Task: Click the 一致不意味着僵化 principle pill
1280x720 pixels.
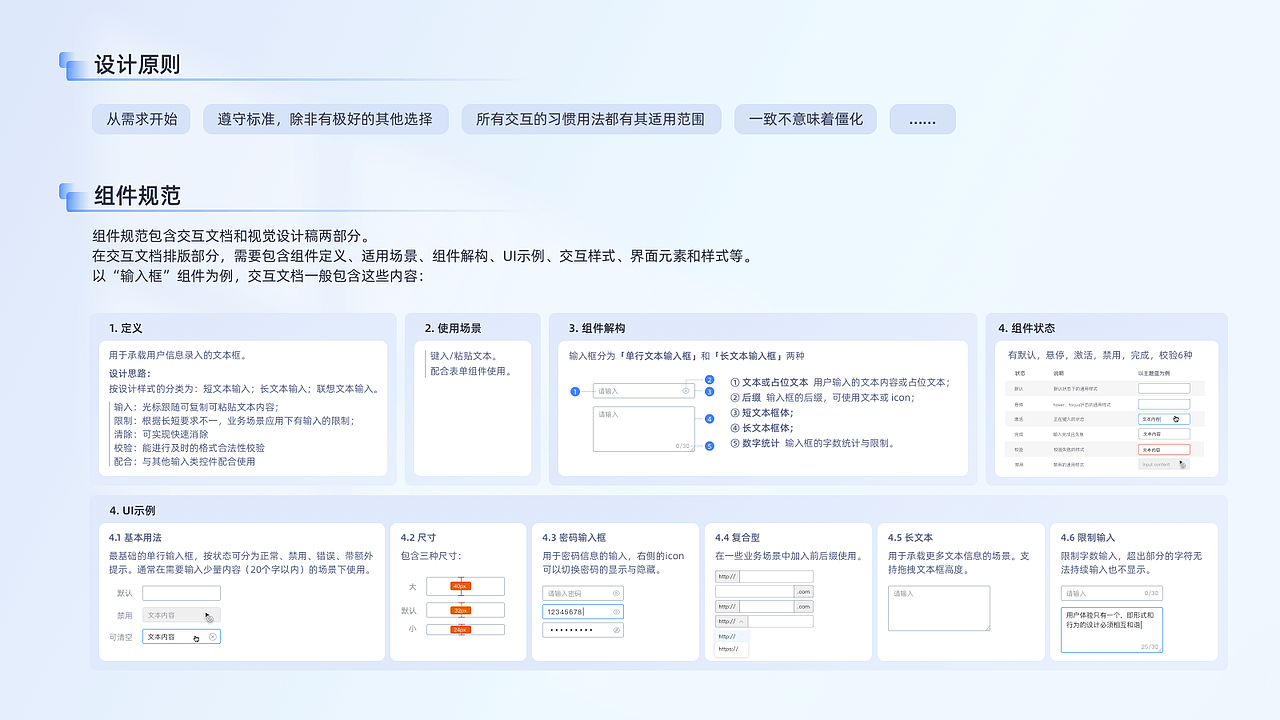Action: (805, 119)
